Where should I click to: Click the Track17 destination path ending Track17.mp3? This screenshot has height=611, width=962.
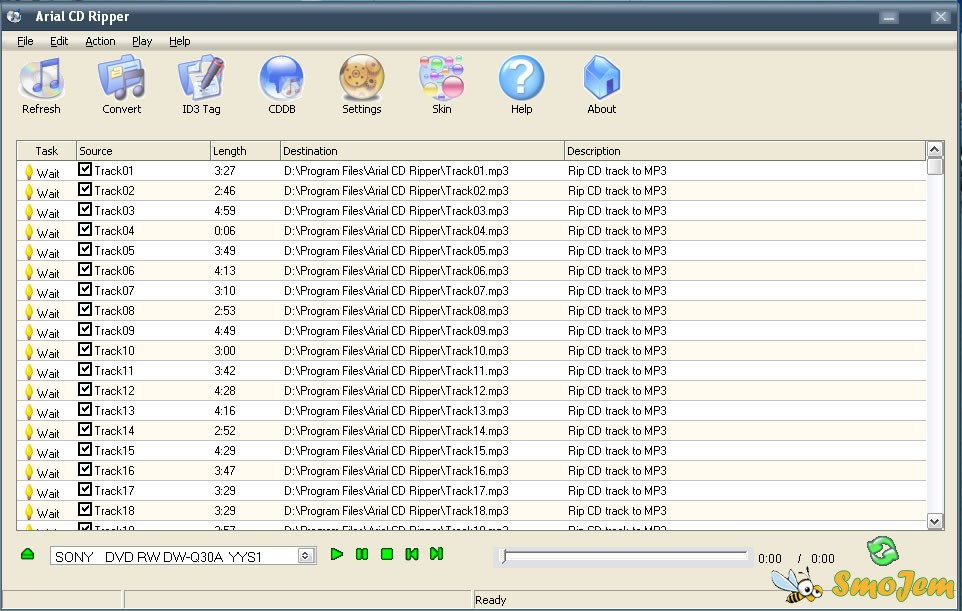396,491
